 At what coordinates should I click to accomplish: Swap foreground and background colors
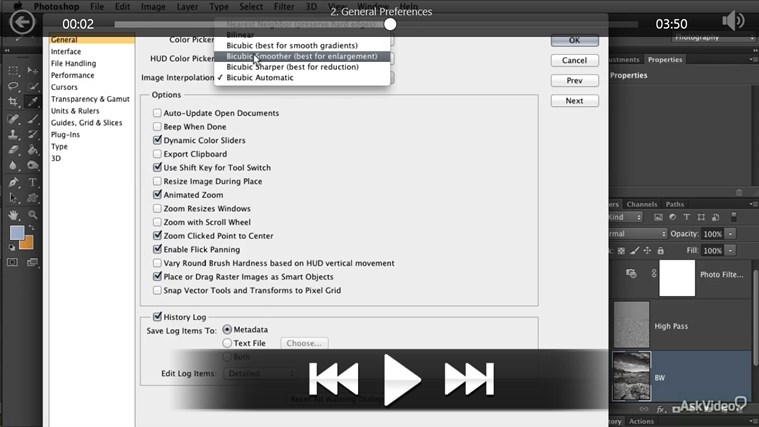pos(32,228)
